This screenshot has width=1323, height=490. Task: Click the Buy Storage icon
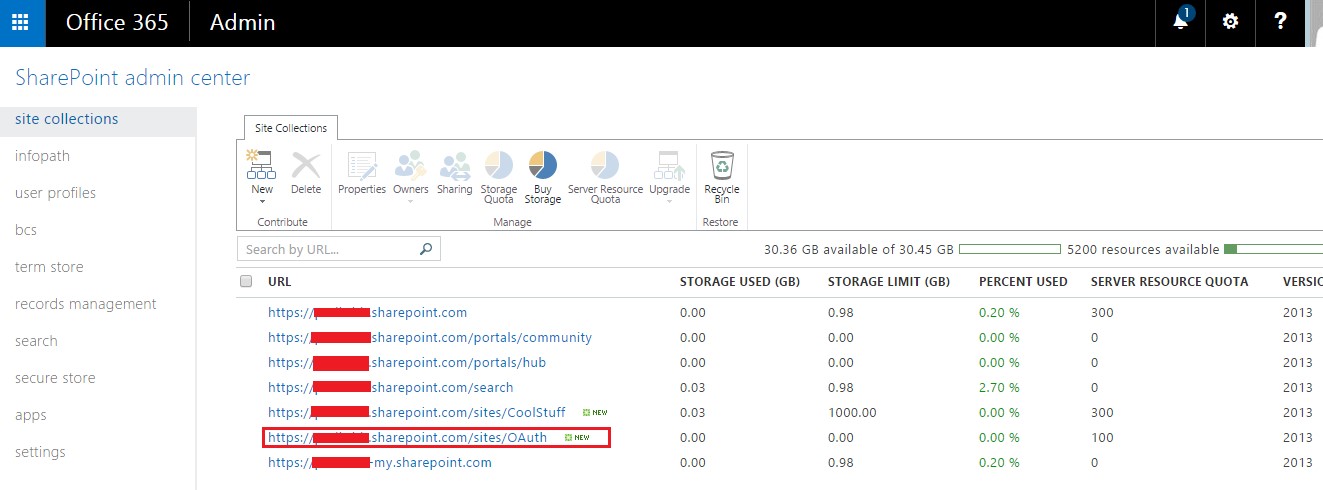543,165
